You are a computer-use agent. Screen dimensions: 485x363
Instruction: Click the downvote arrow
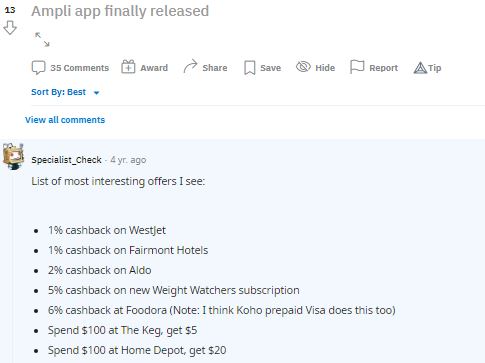click(10, 28)
